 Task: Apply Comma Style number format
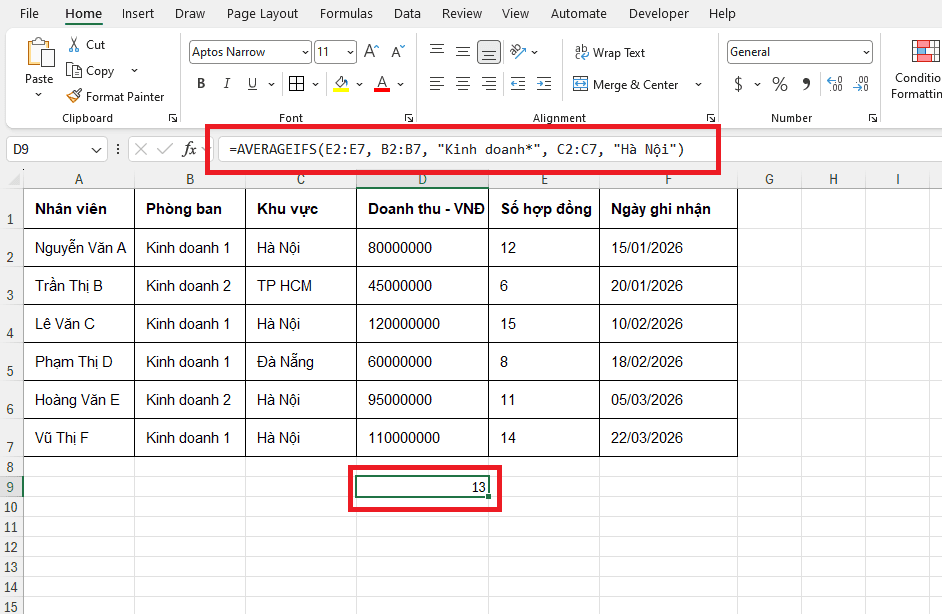[x=806, y=84]
